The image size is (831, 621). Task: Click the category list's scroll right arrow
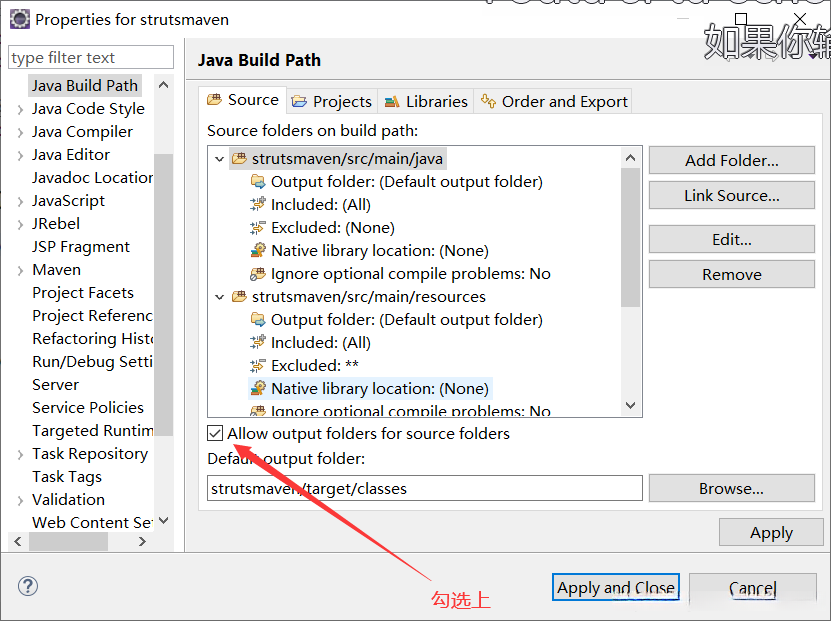[x=142, y=542]
